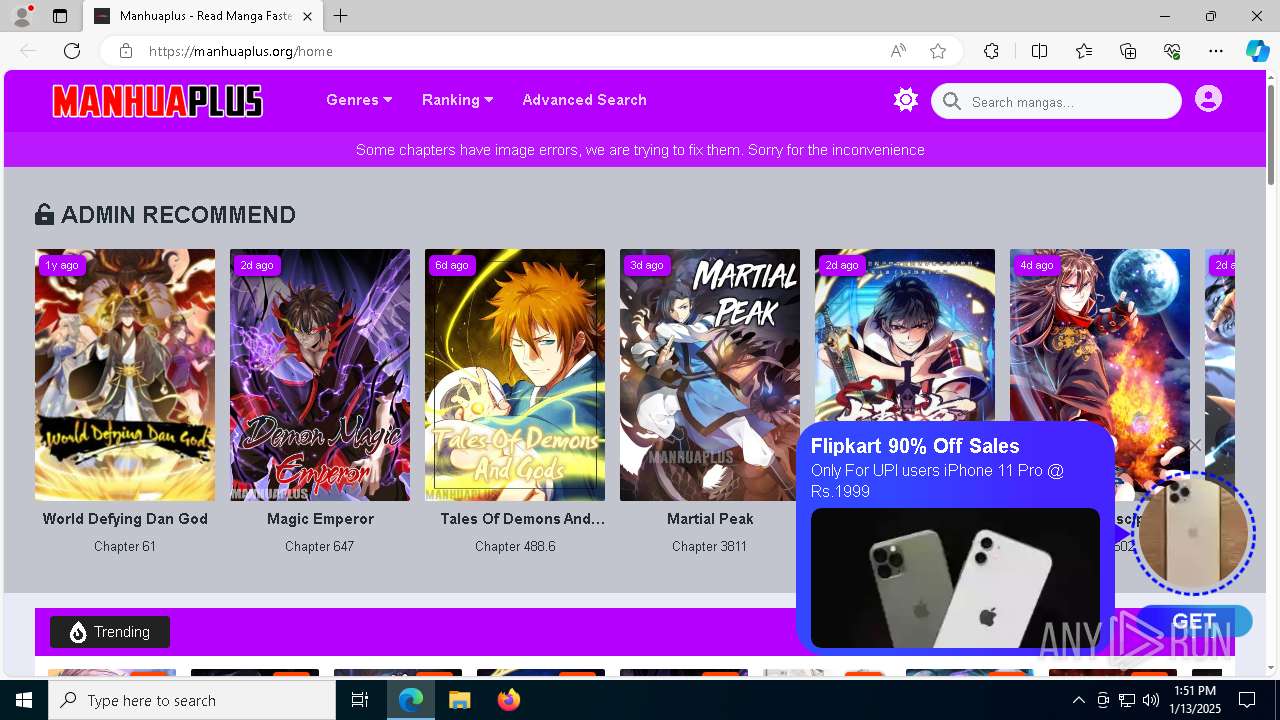Open File Explorer from taskbar
The height and width of the screenshot is (720, 1280).
pyautogui.click(x=459, y=700)
